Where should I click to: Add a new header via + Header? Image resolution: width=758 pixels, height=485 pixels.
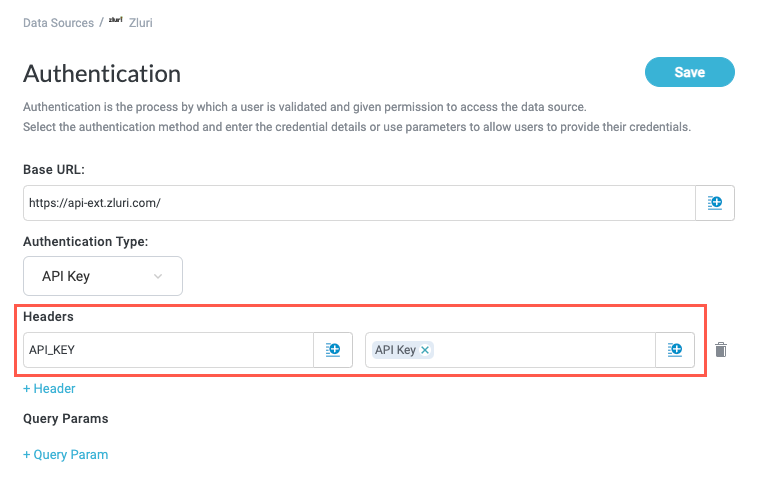49,388
